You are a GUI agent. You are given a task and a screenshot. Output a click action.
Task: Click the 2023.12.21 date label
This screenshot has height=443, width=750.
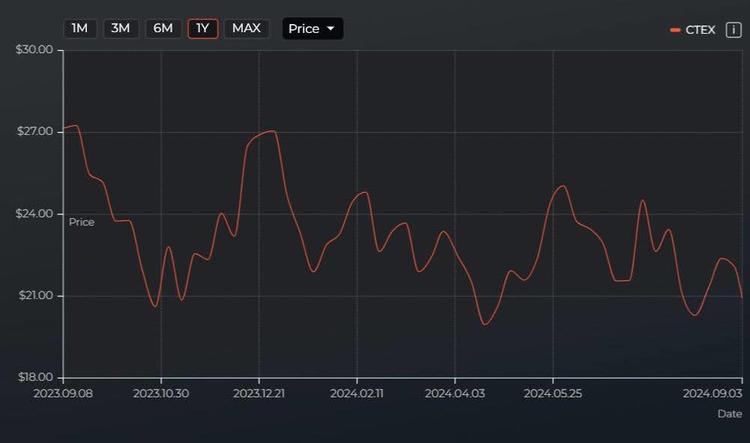coord(259,393)
